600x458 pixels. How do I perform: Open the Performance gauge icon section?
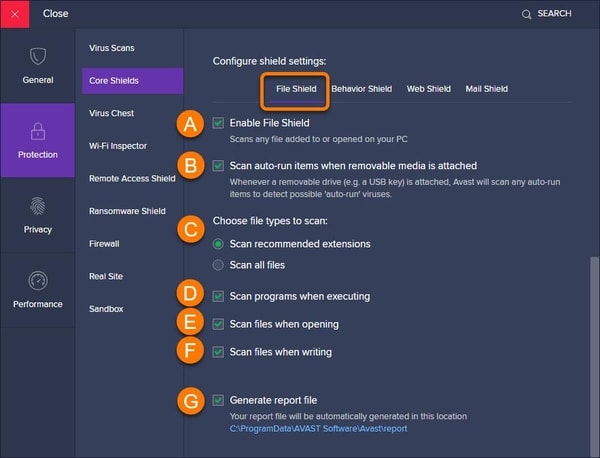(37, 281)
